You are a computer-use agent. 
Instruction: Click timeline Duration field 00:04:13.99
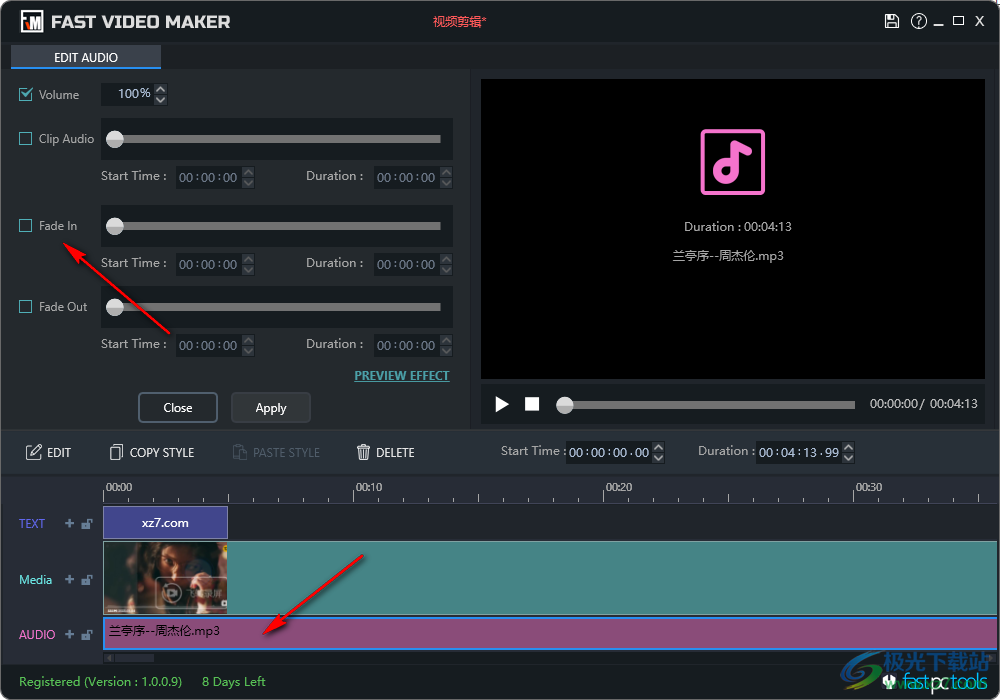[x=799, y=452]
